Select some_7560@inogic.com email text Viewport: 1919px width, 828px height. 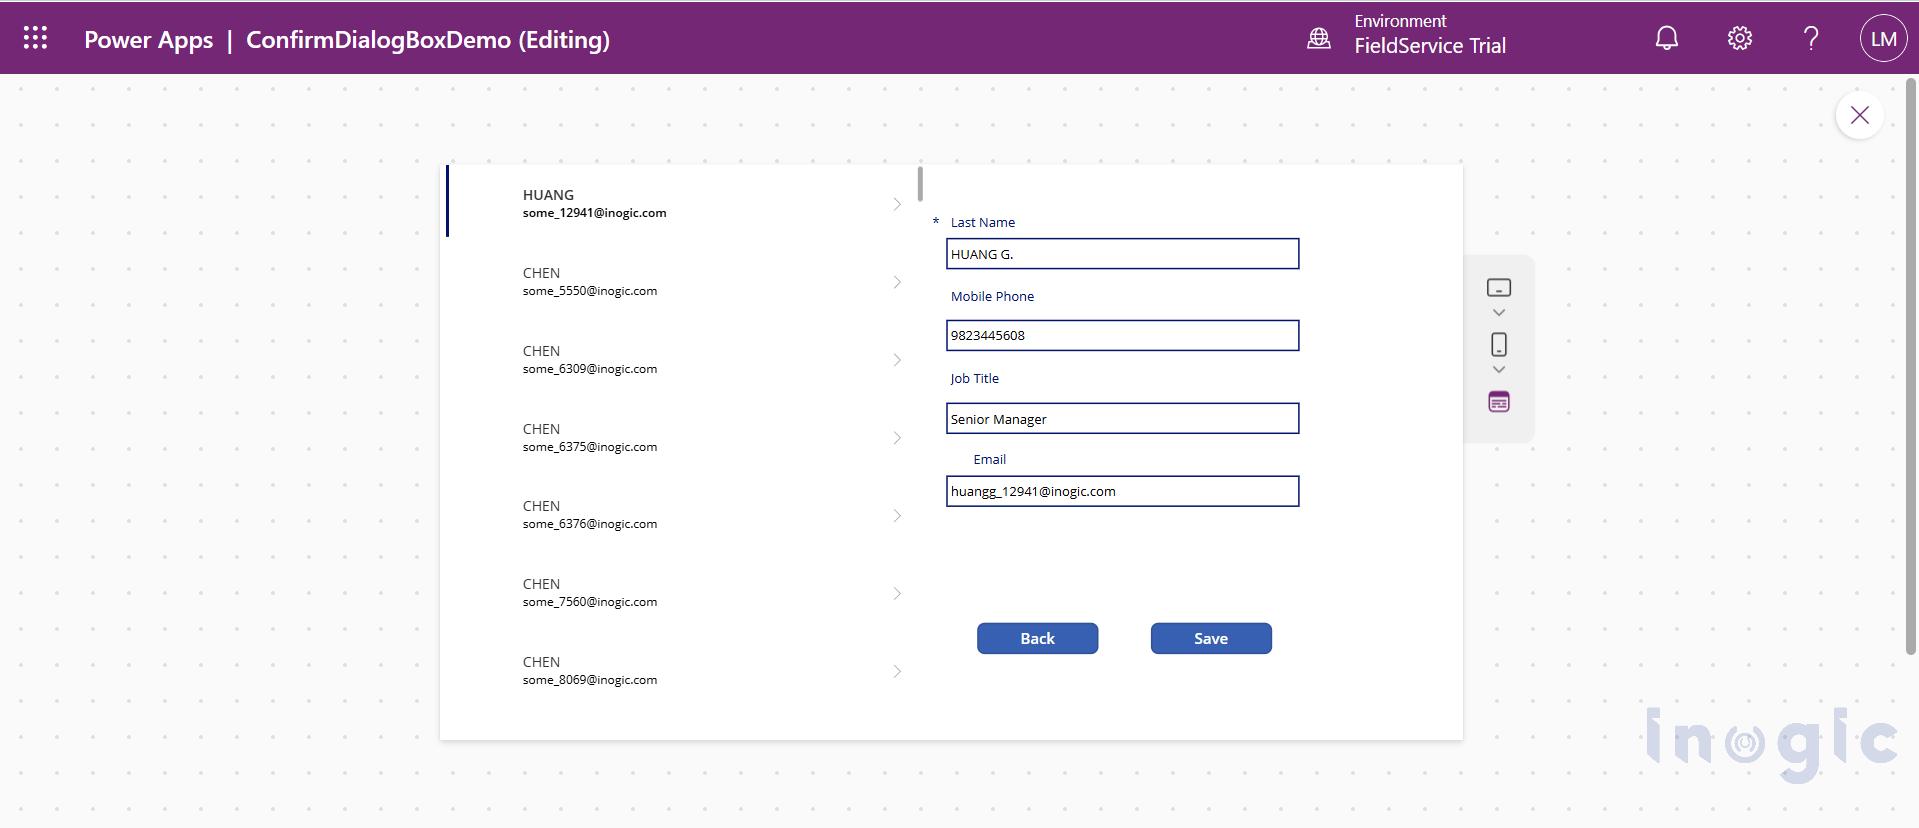click(590, 602)
